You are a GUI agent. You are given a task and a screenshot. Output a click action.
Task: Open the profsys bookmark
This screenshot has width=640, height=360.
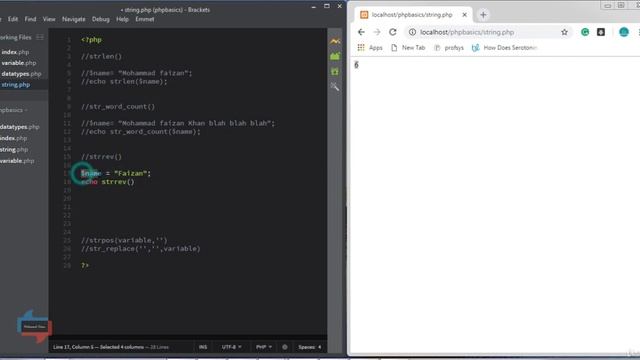point(449,48)
